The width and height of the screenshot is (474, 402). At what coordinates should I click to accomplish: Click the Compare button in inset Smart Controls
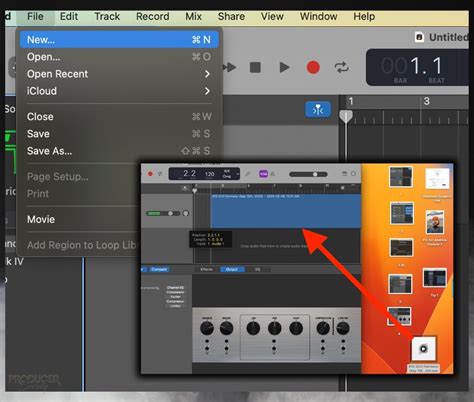tap(159, 269)
